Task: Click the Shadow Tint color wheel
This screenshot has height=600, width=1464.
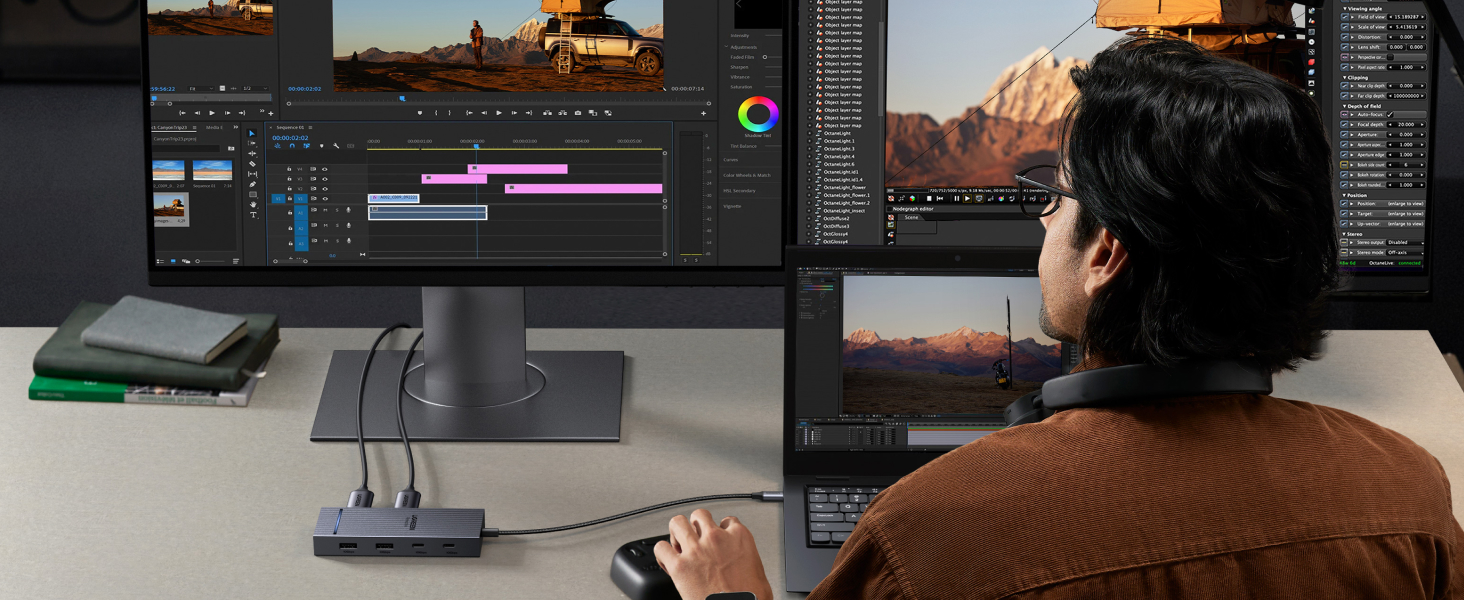Action: coord(757,116)
